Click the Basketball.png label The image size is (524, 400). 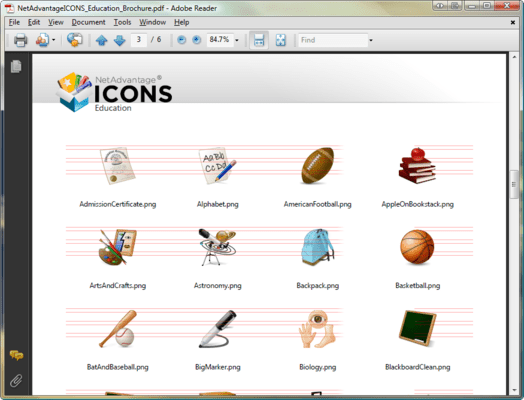pos(417,286)
